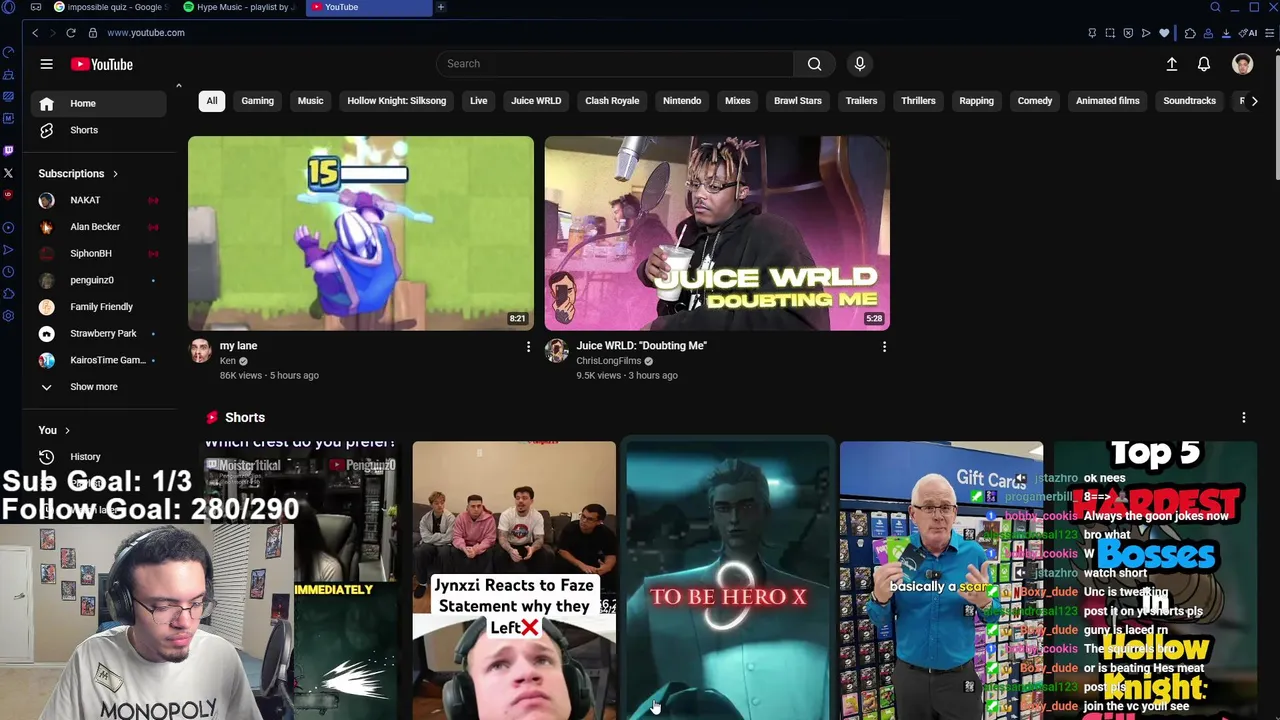Click the search magnifier button
The width and height of the screenshot is (1280, 720).
pyautogui.click(x=814, y=64)
